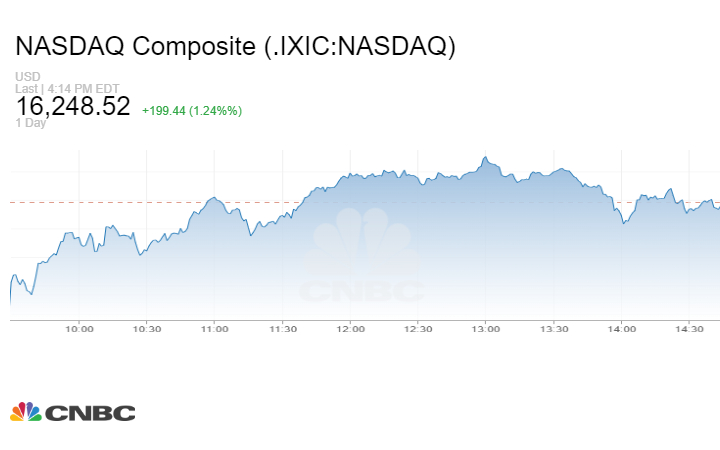Viewport: 720px width, 450px height.
Task: Click the green +199.44 (1.24%) change value
Action: [191, 110]
